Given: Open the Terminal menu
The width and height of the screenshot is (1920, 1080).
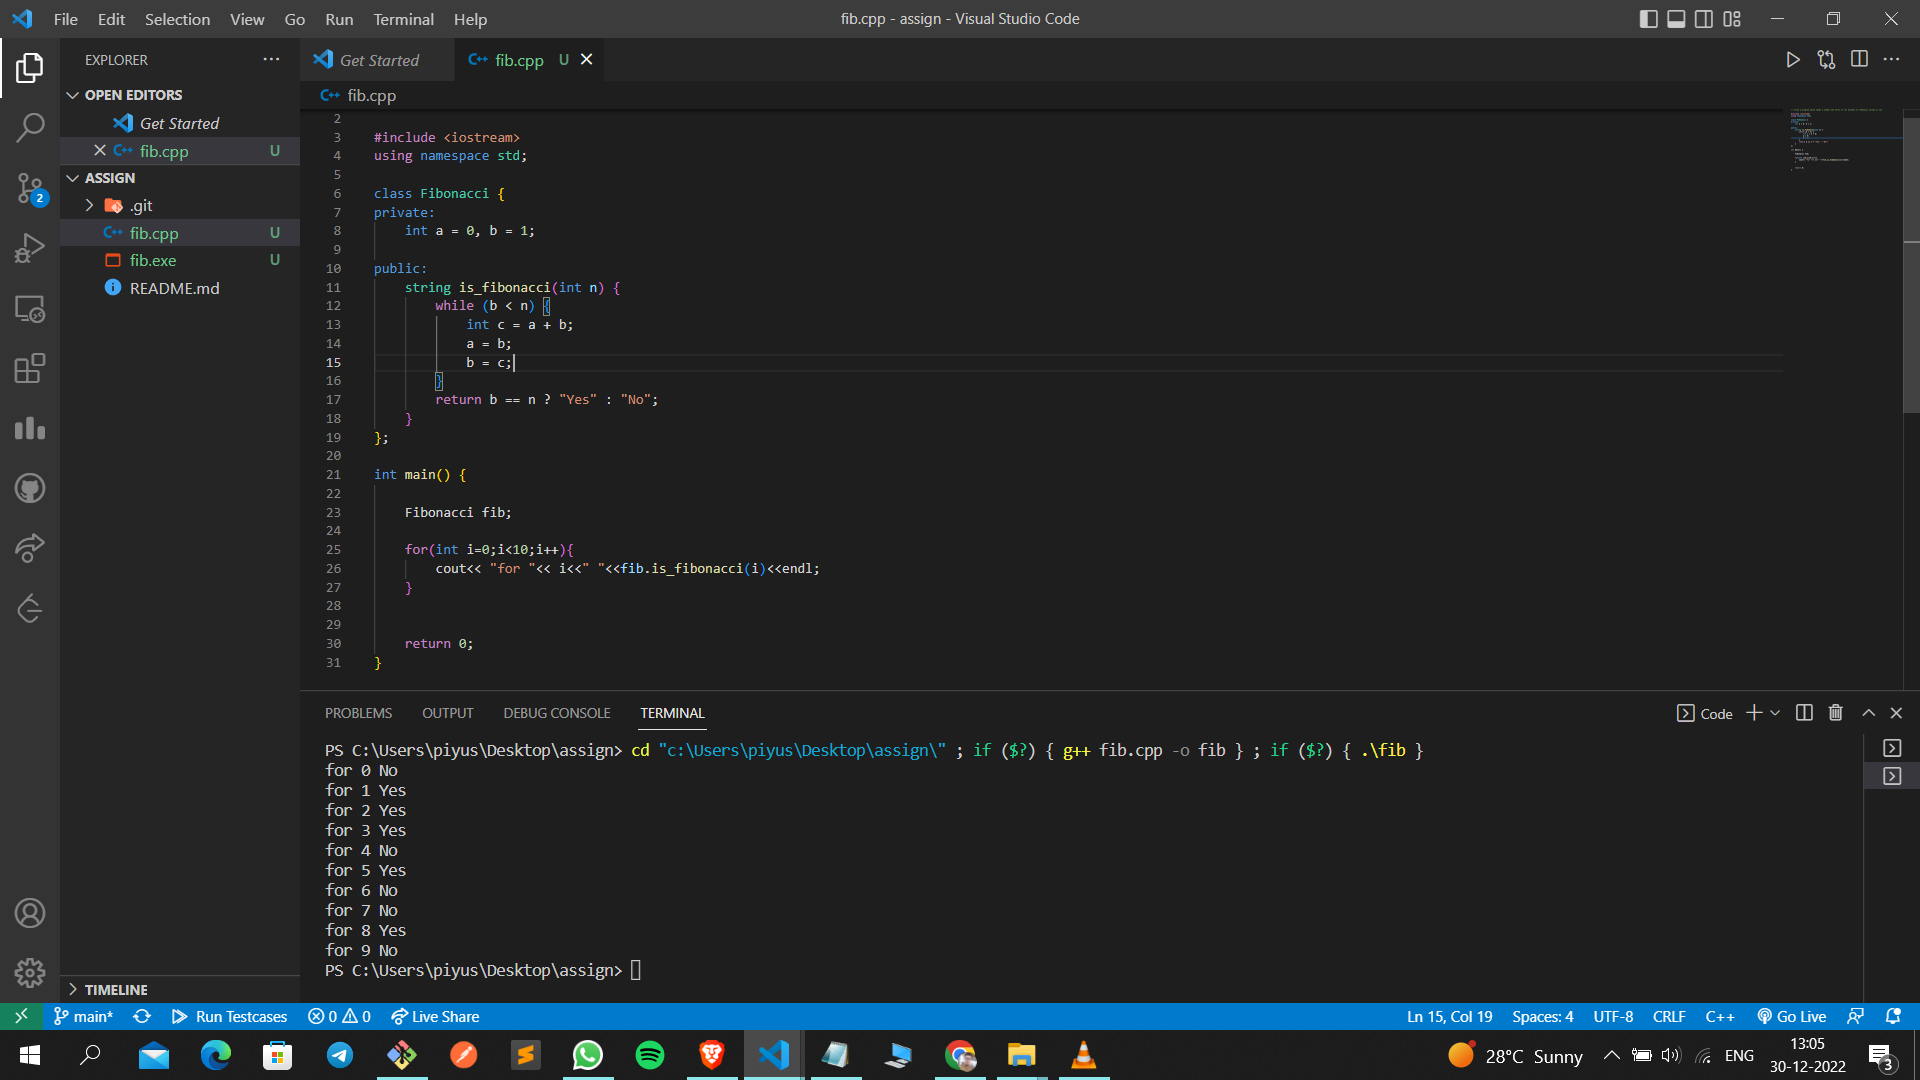Looking at the screenshot, I should pos(403,19).
